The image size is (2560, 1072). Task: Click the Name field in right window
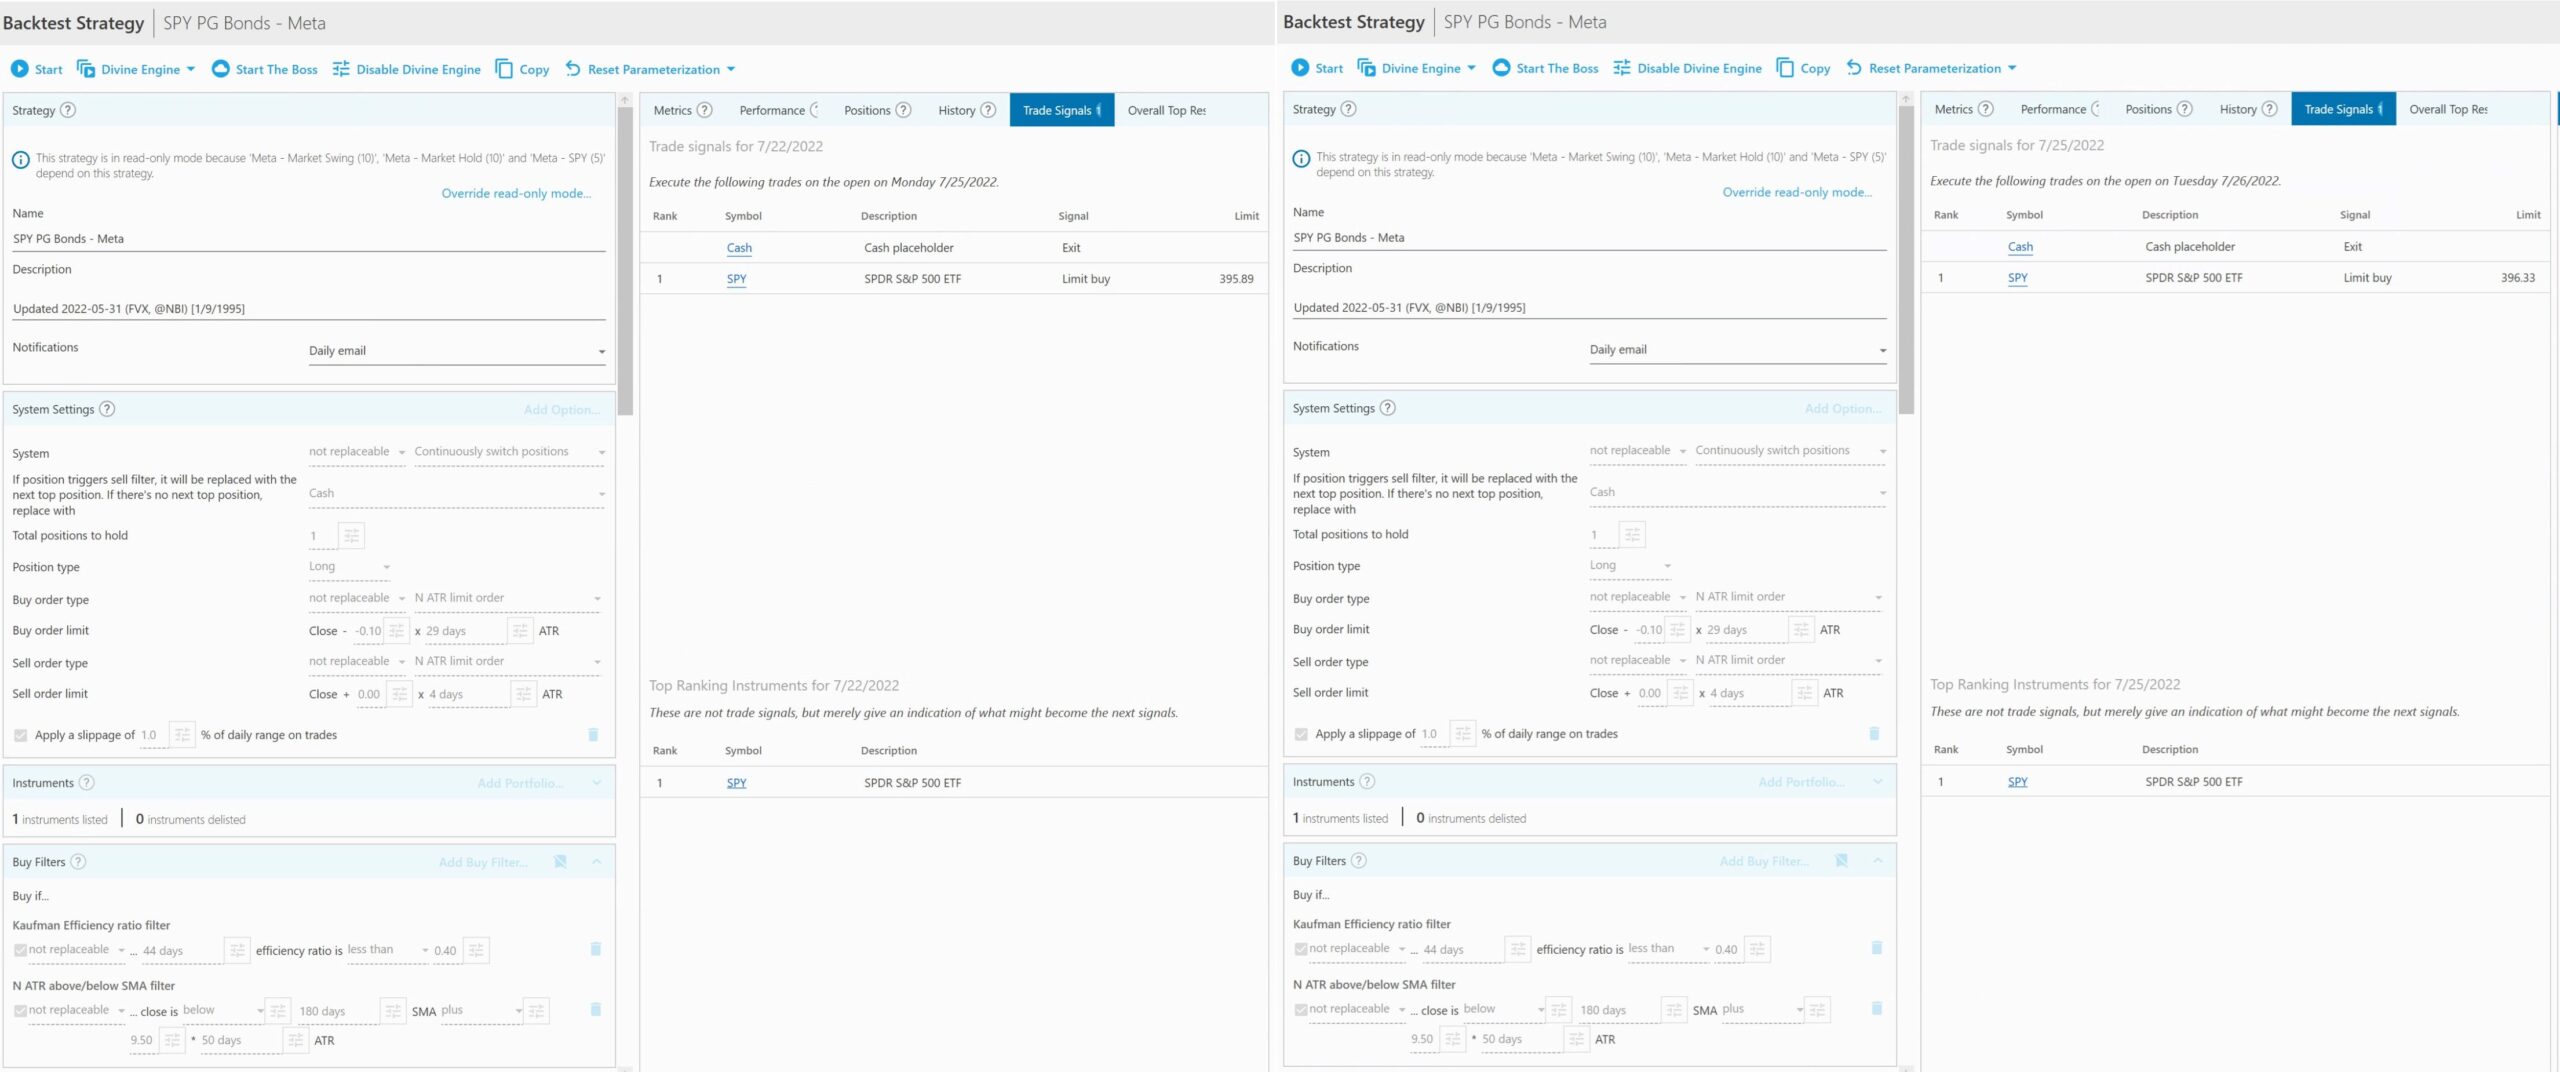tap(1588, 237)
